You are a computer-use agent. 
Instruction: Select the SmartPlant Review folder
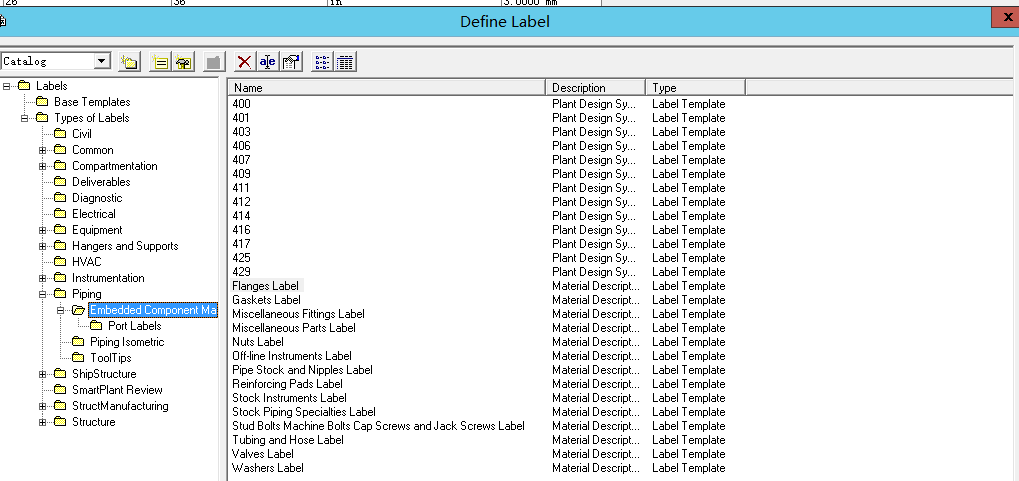(117, 390)
